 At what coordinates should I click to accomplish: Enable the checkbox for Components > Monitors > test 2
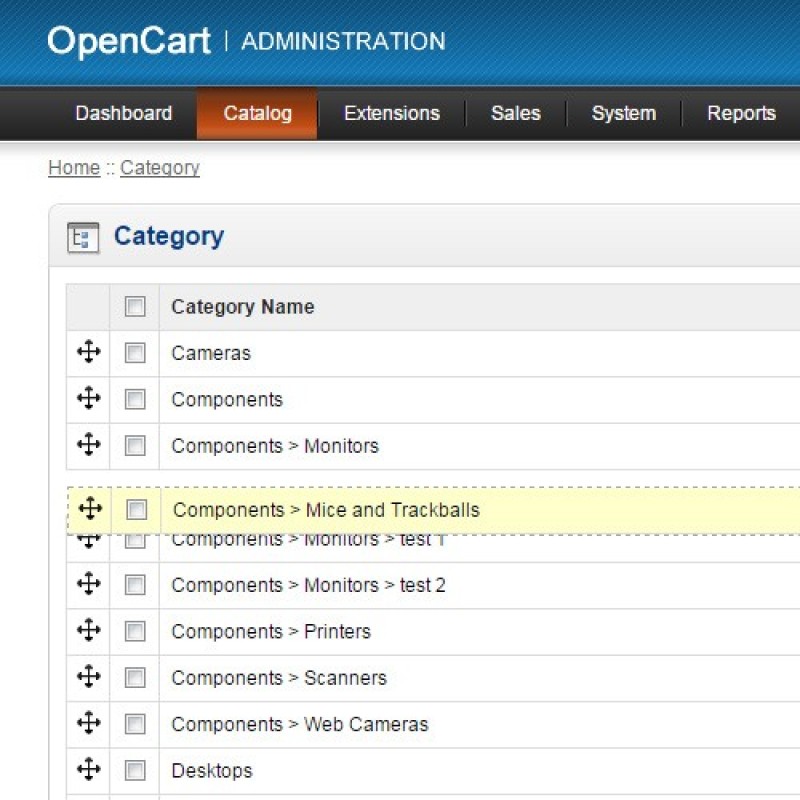[x=135, y=584]
